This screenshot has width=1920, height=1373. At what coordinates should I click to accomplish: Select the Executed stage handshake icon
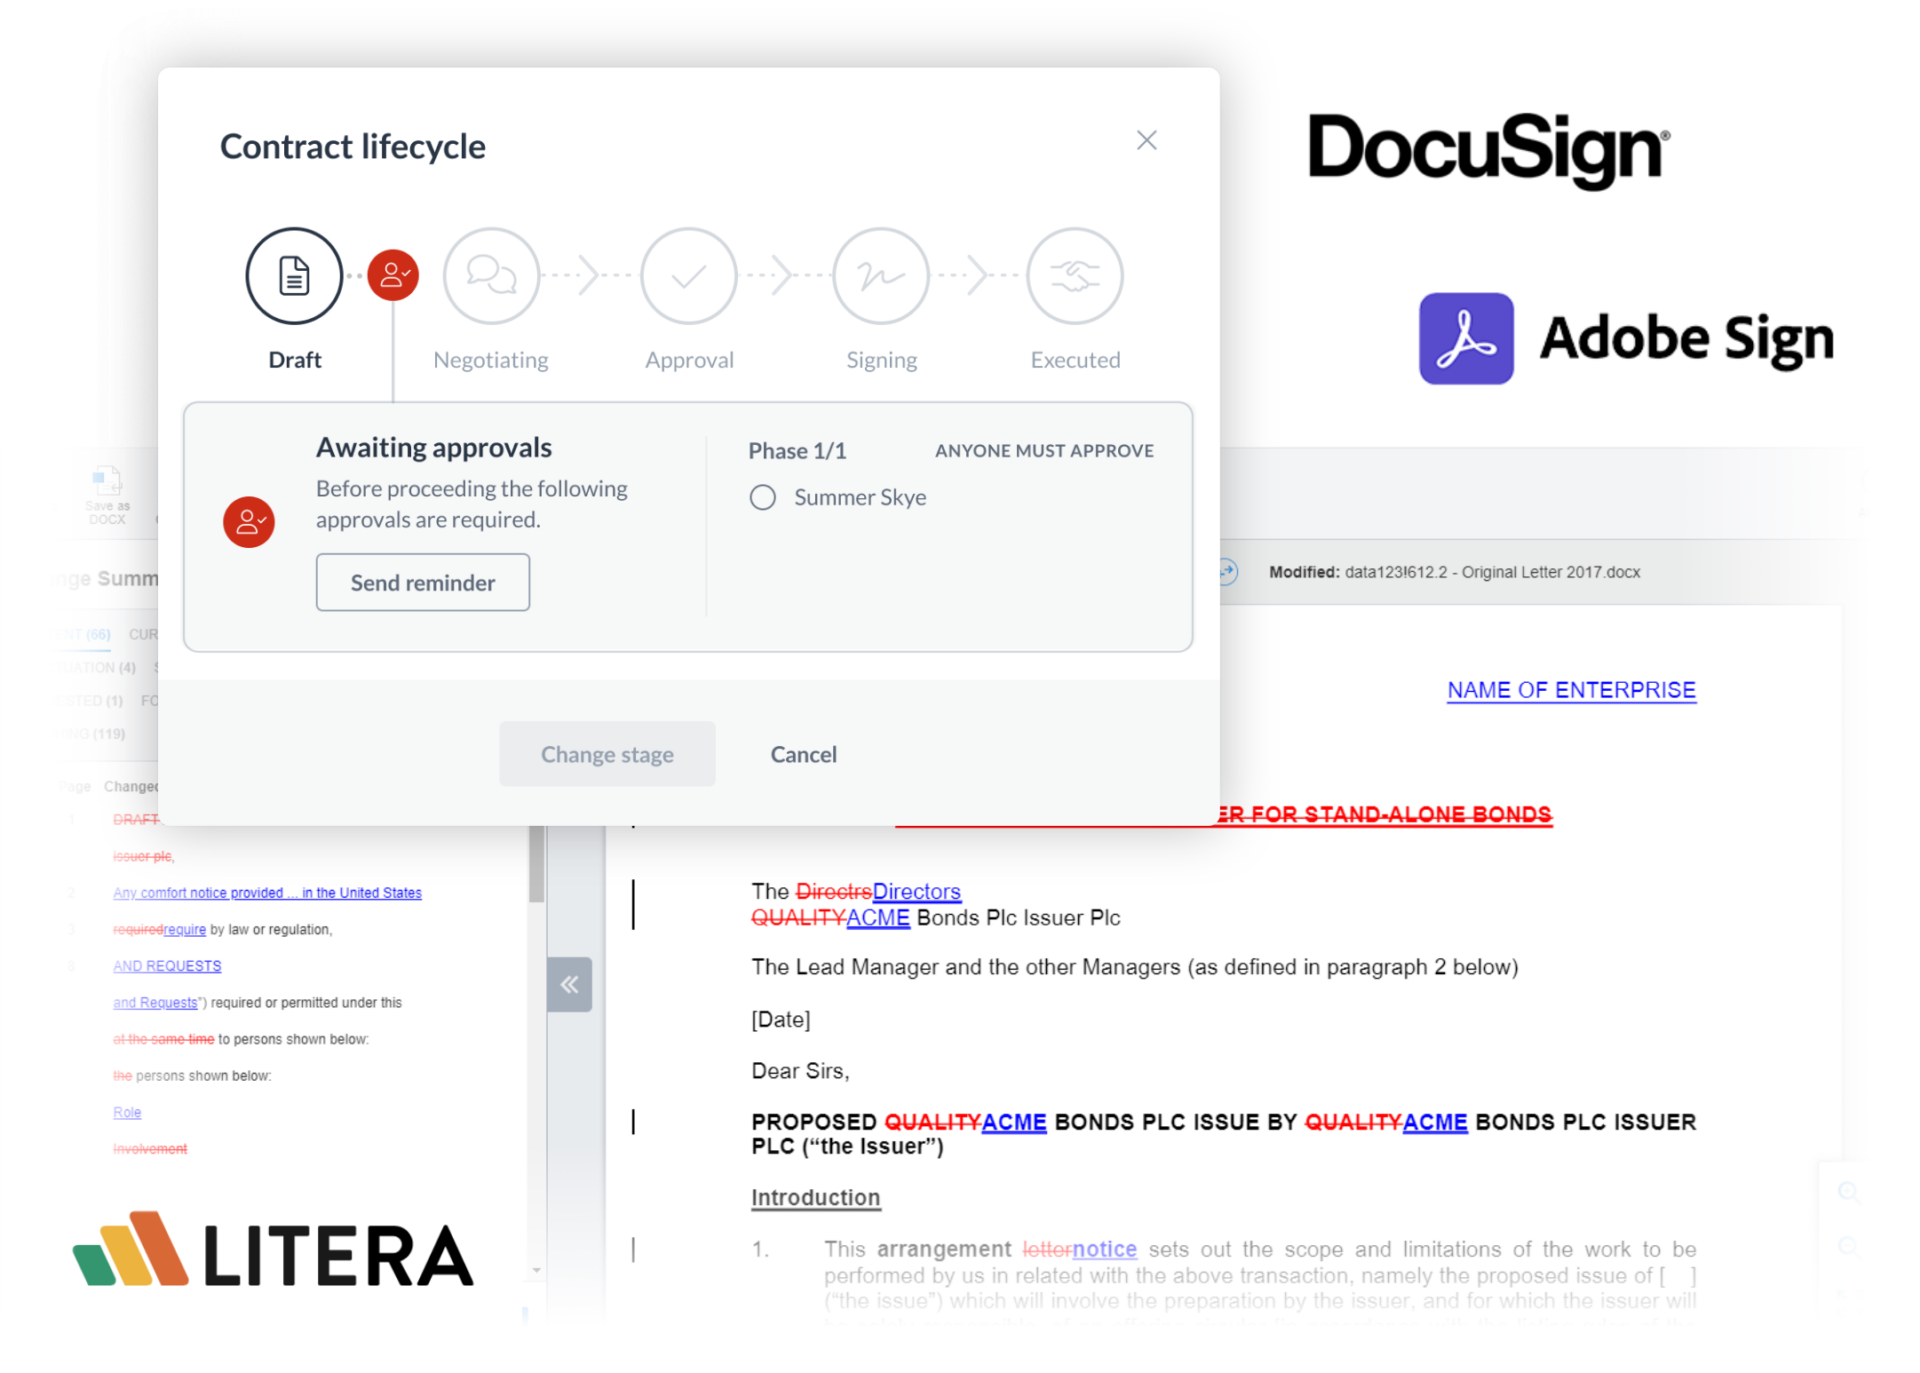[x=1075, y=276]
